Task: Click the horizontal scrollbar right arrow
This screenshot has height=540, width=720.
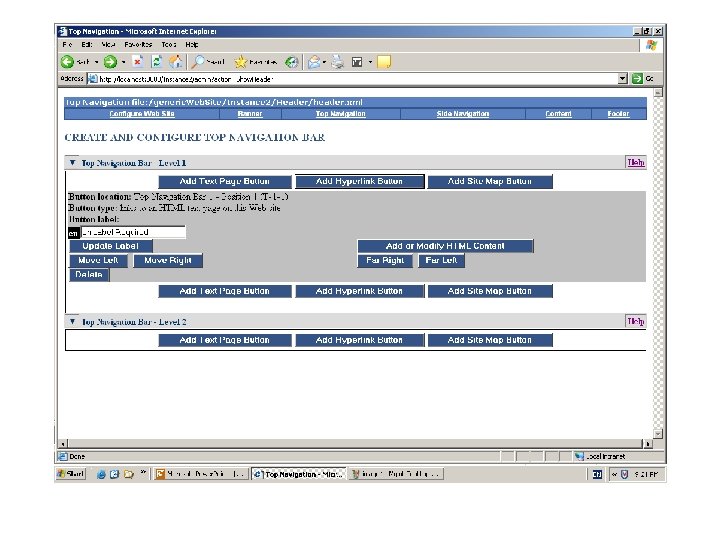Action: 648,444
